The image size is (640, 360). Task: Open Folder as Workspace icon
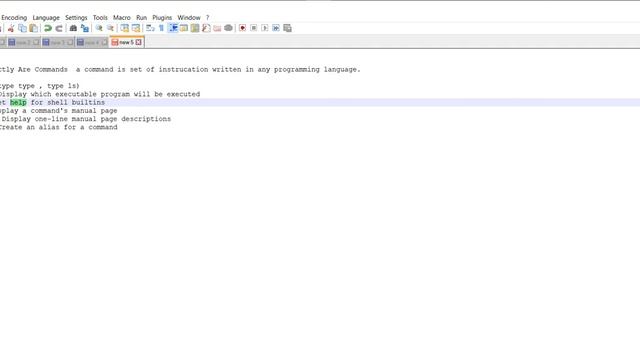coord(217,28)
